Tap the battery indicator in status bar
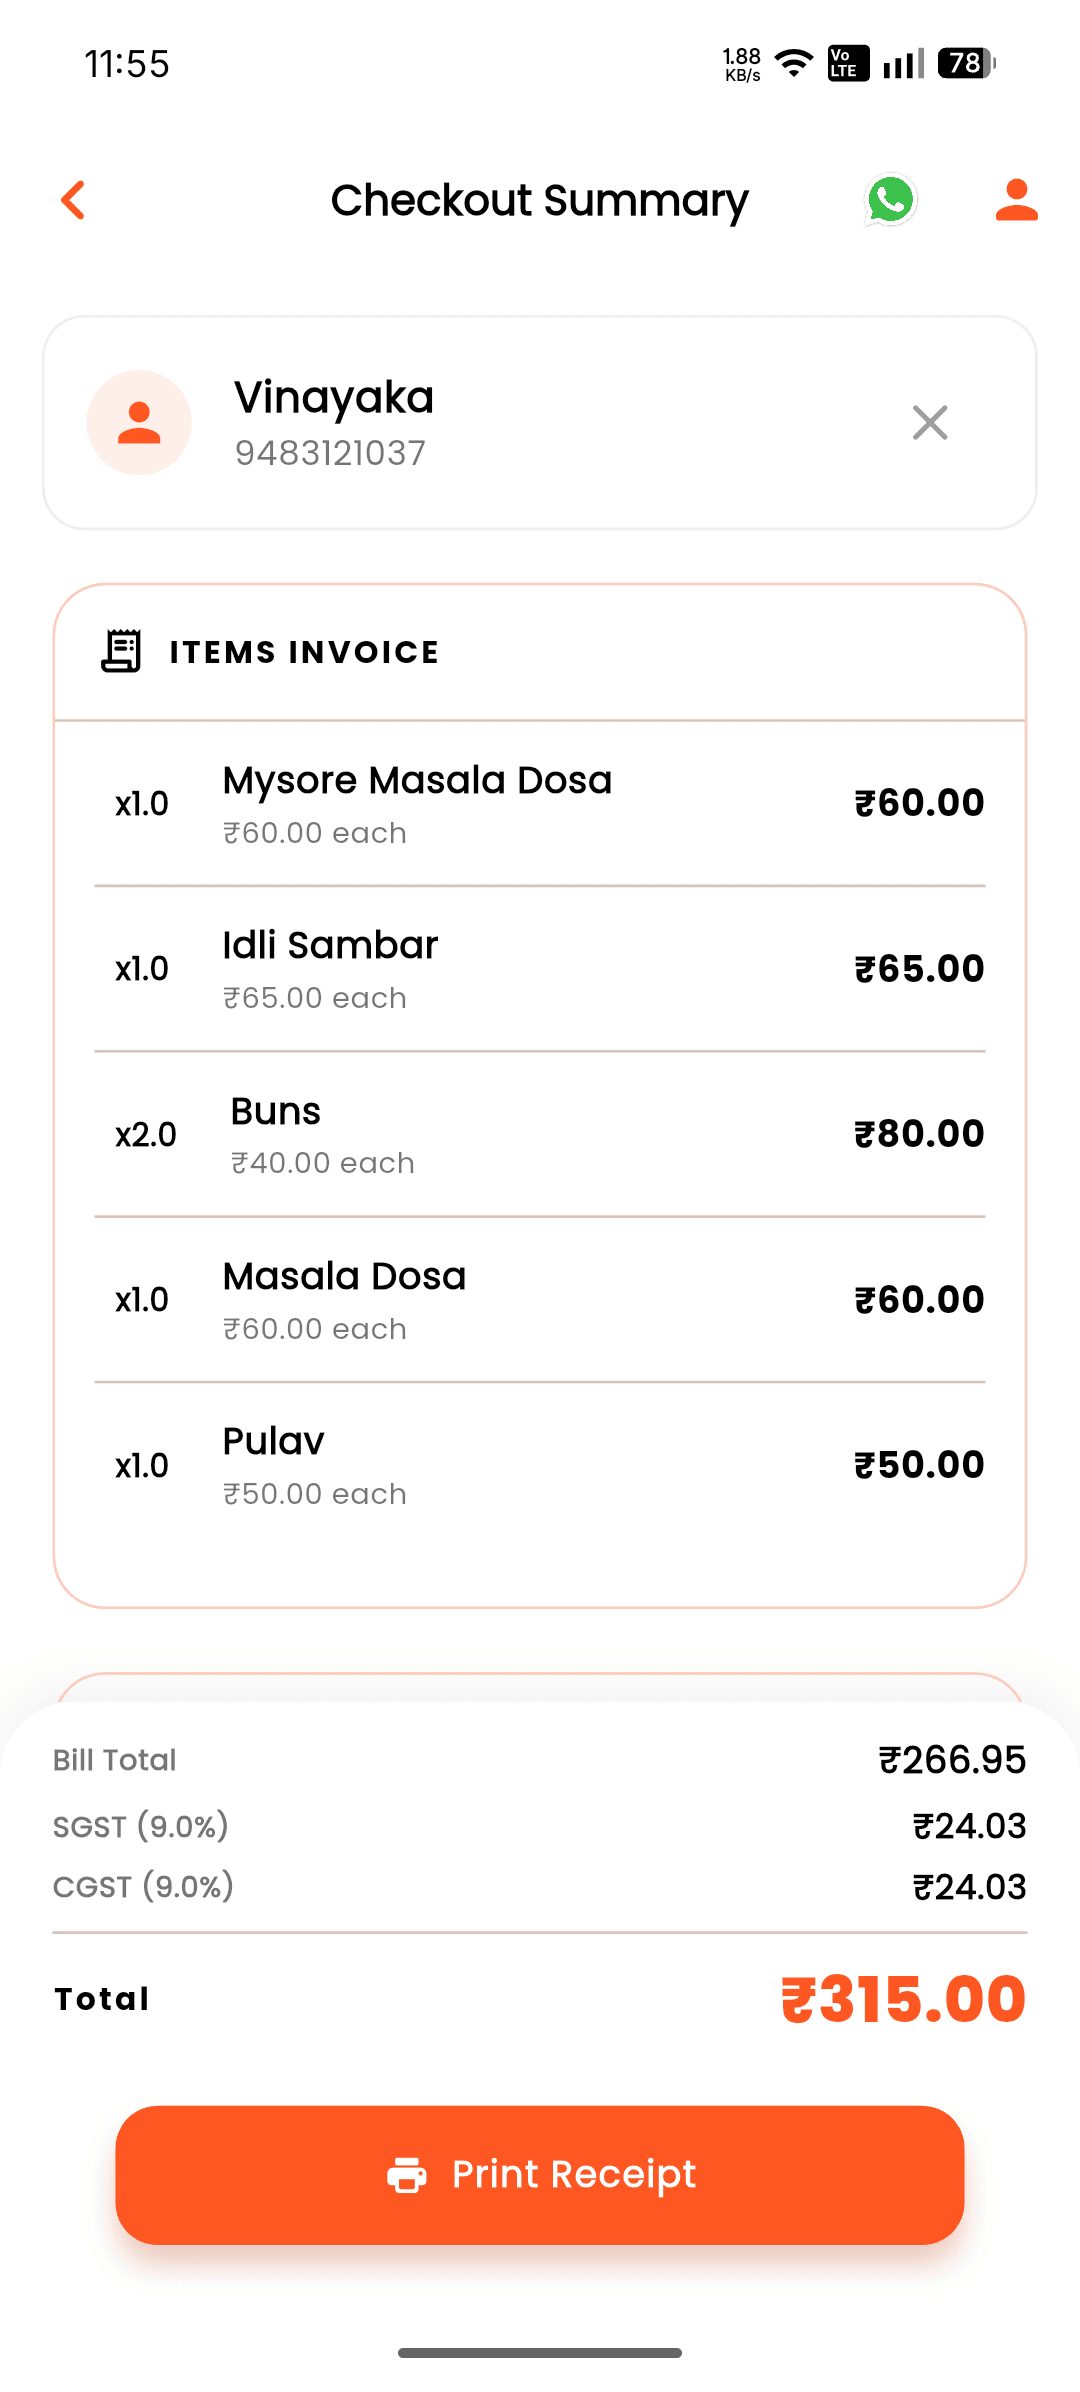Screen dimensions: 1080x2392 click(x=966, y=63)
